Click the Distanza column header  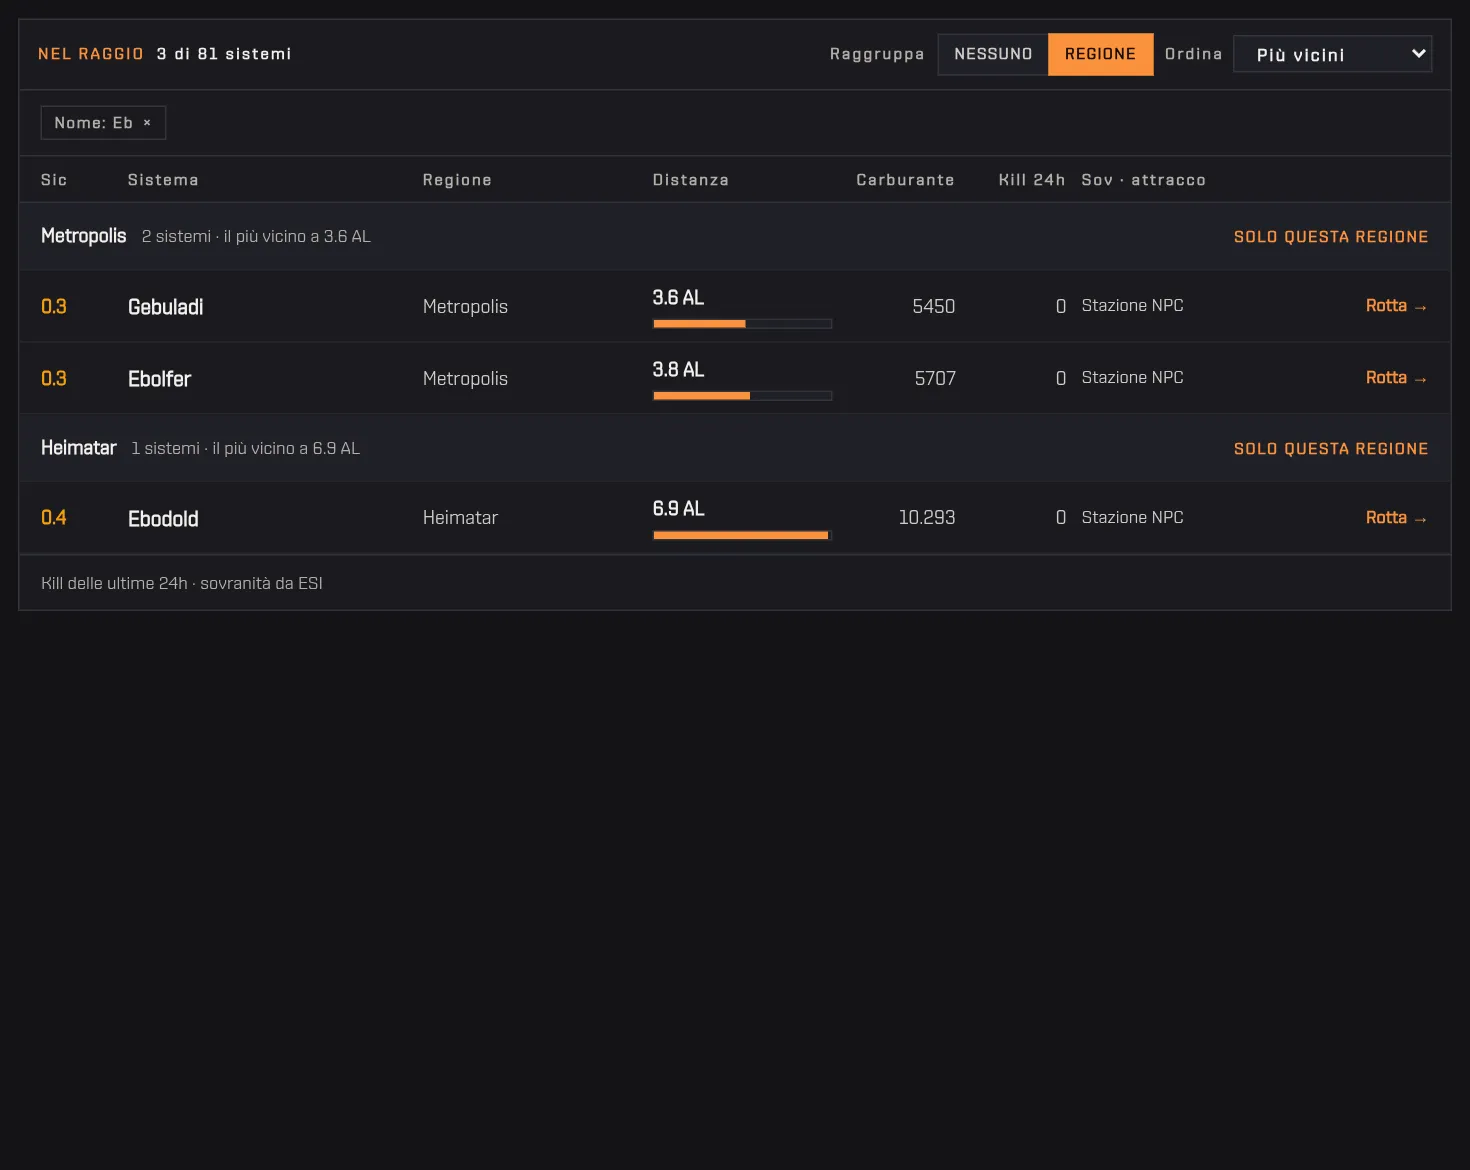(690, 180)
